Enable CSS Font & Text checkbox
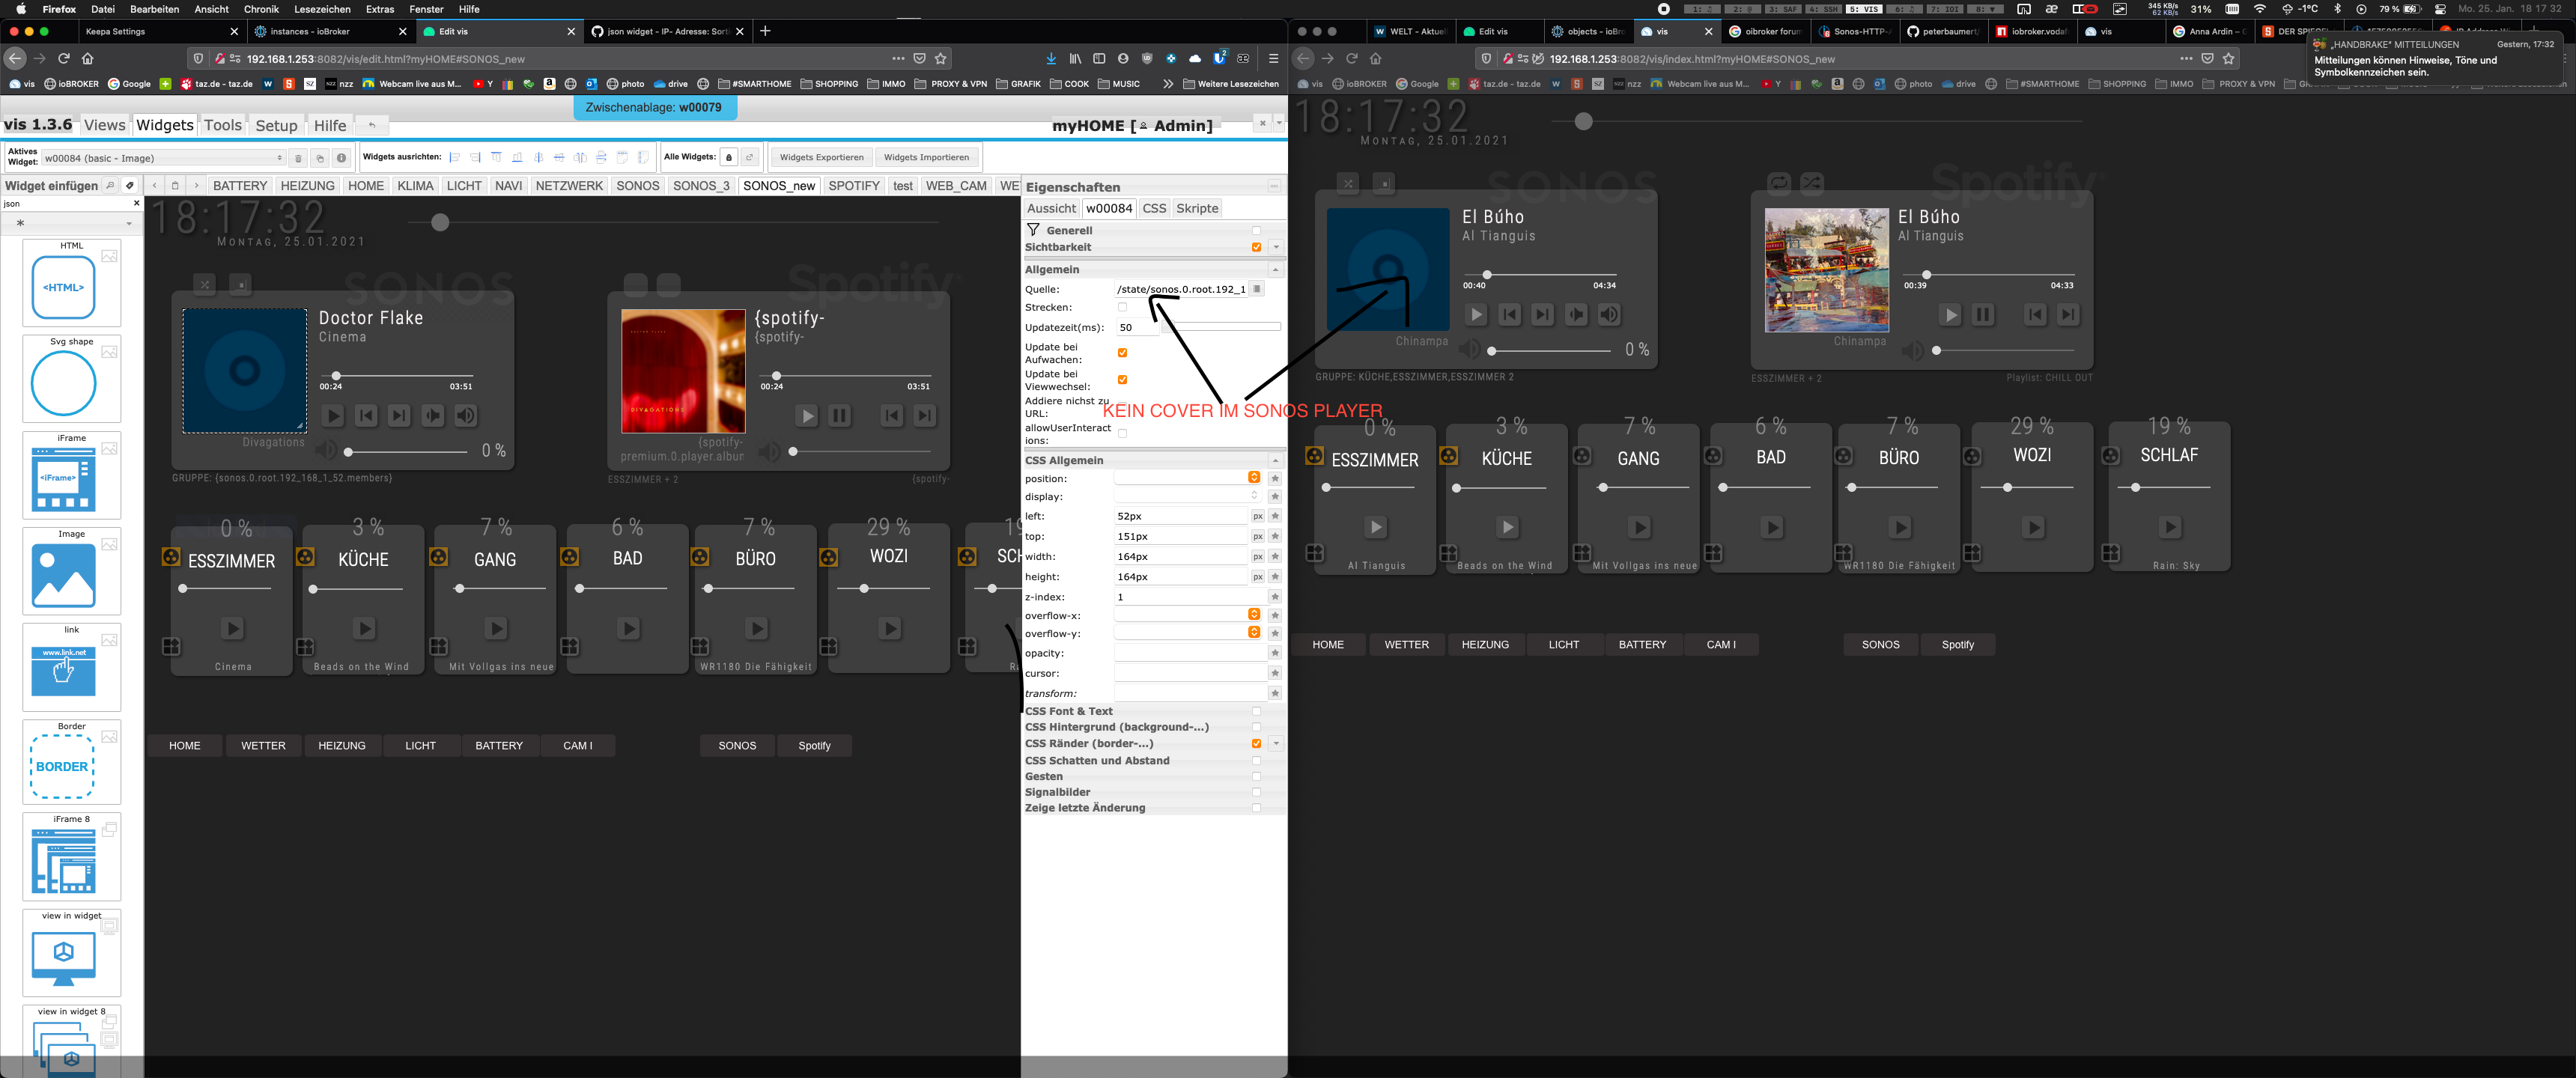This screenshot has width=2576, height=1078. pyautogui.click(x=1256, y=712)
